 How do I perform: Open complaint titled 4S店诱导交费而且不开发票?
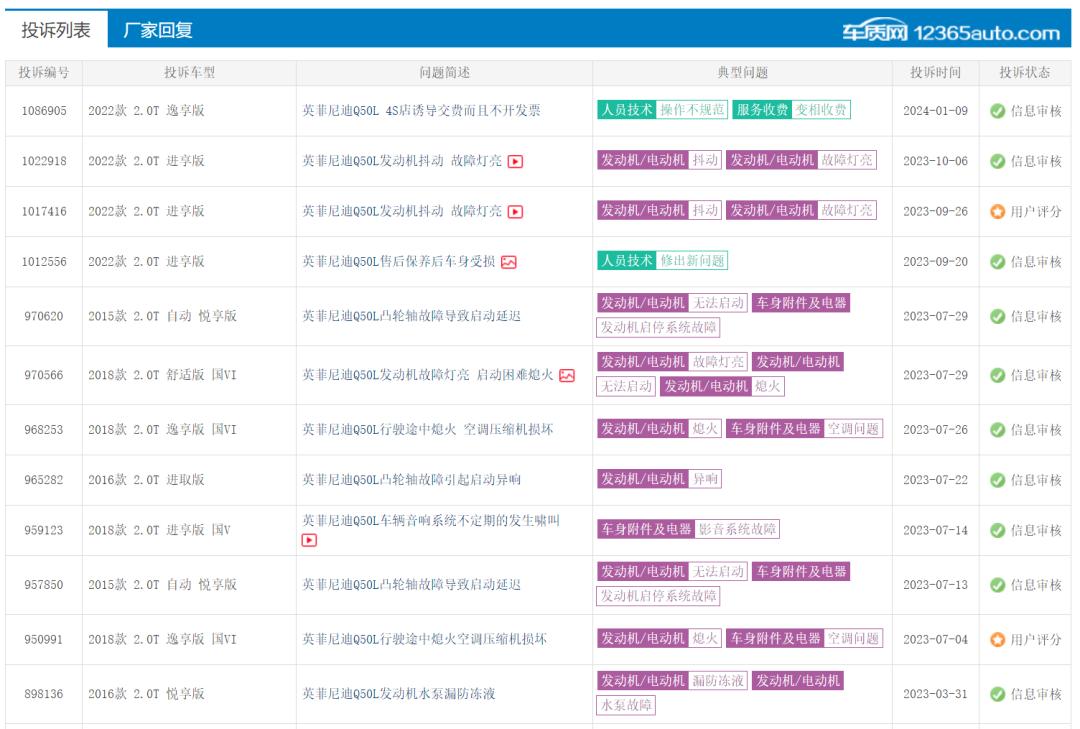(421, 111)
